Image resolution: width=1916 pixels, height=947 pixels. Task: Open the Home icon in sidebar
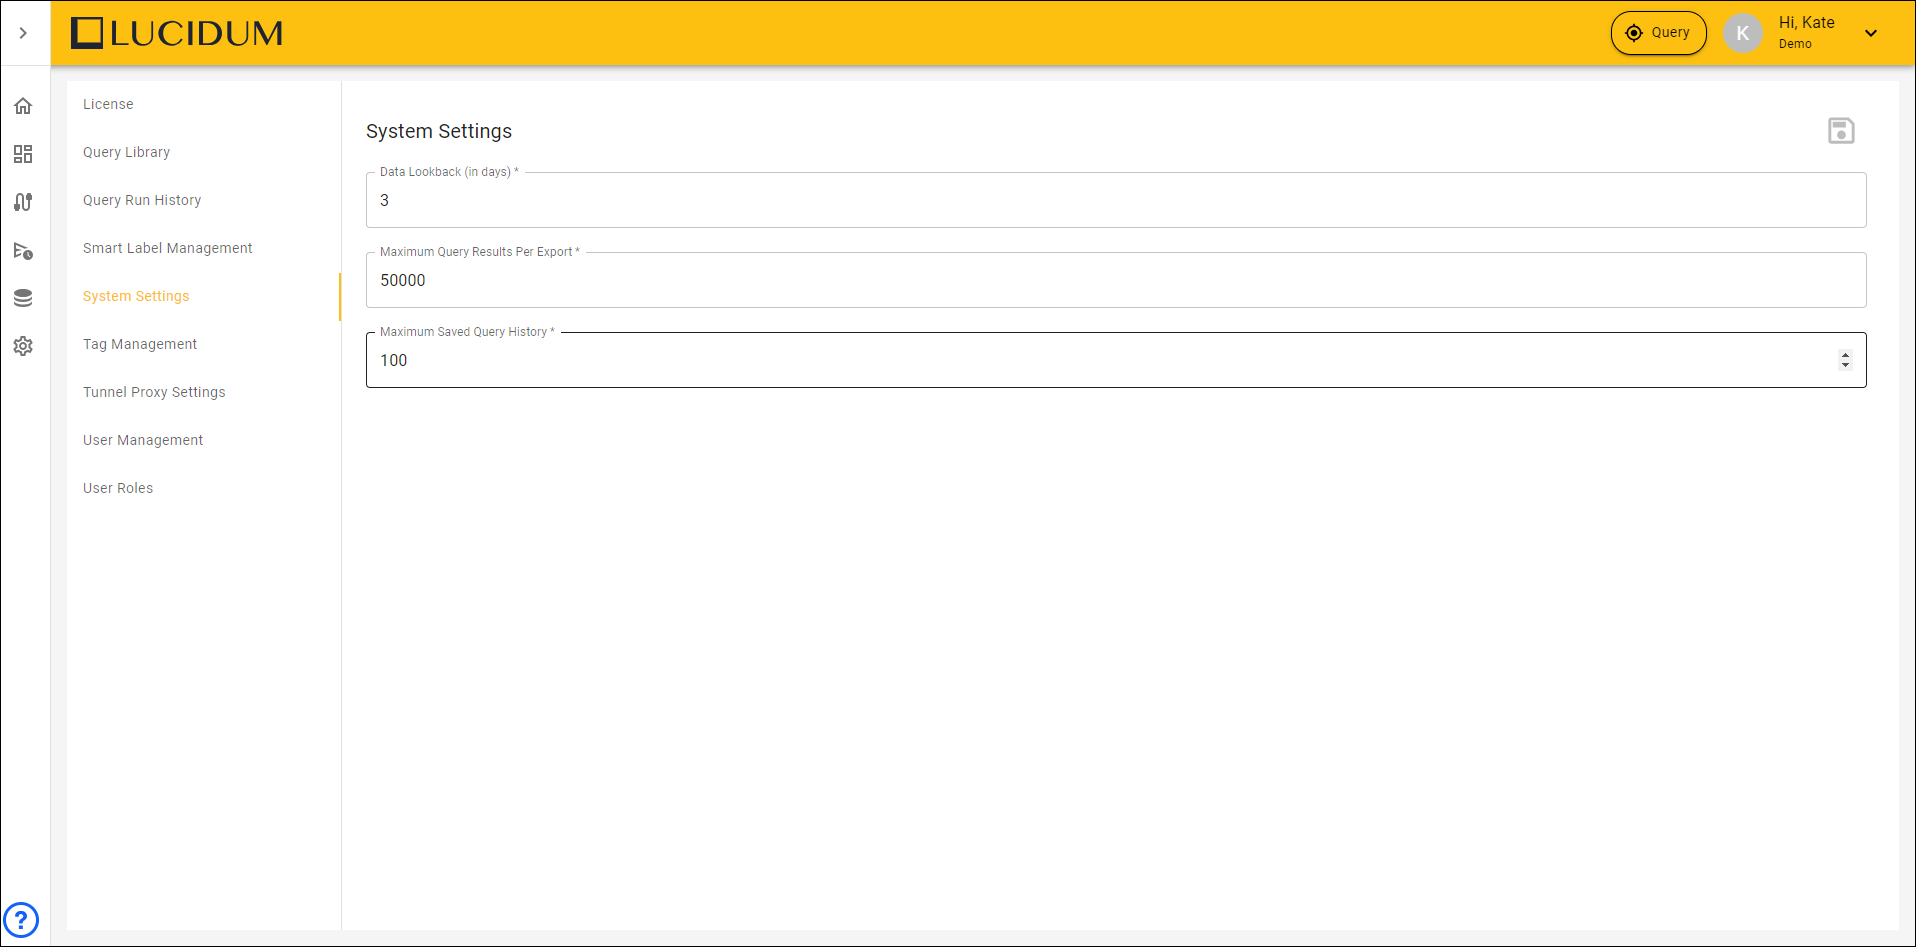click(23, 106)
